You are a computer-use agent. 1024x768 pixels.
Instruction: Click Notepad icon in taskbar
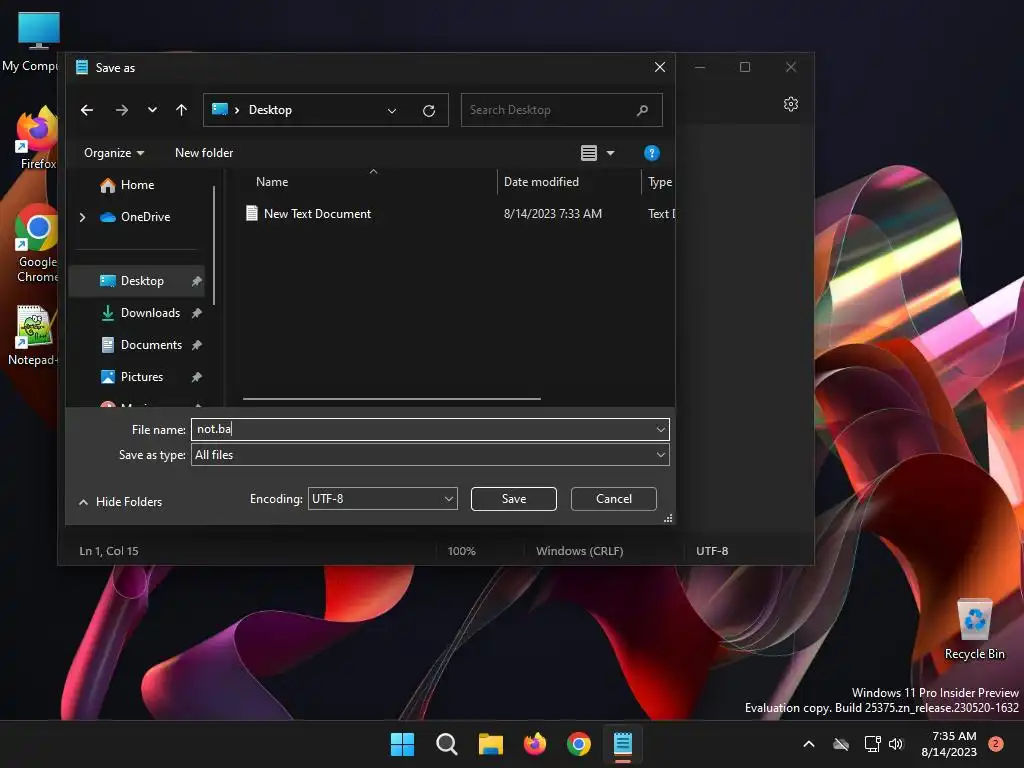[622, 744]
